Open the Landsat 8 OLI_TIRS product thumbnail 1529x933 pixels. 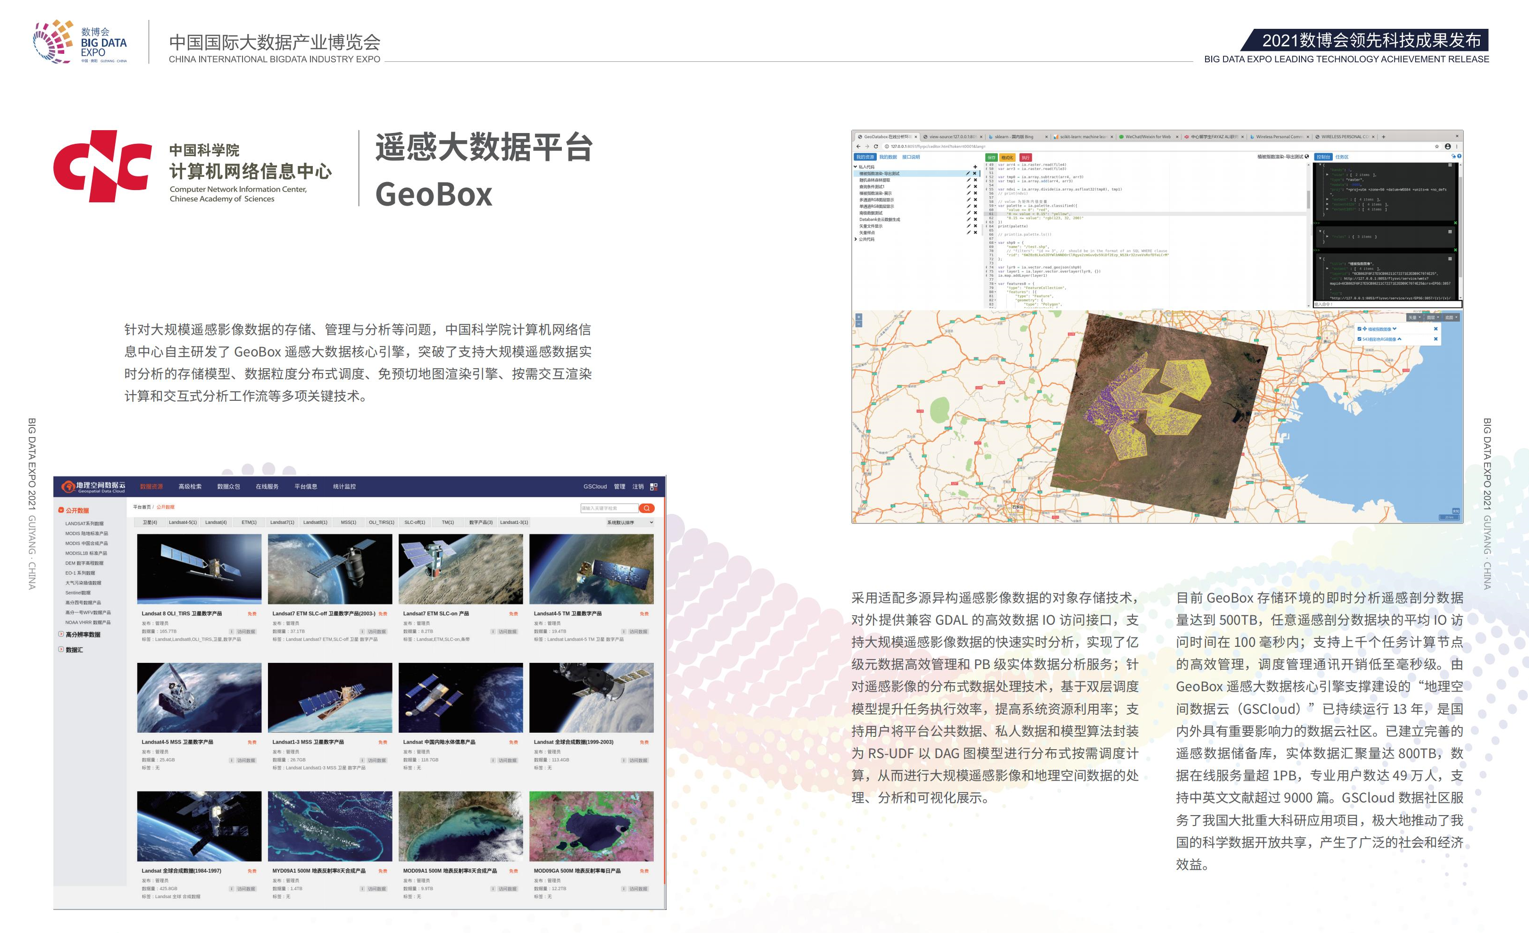199,570
